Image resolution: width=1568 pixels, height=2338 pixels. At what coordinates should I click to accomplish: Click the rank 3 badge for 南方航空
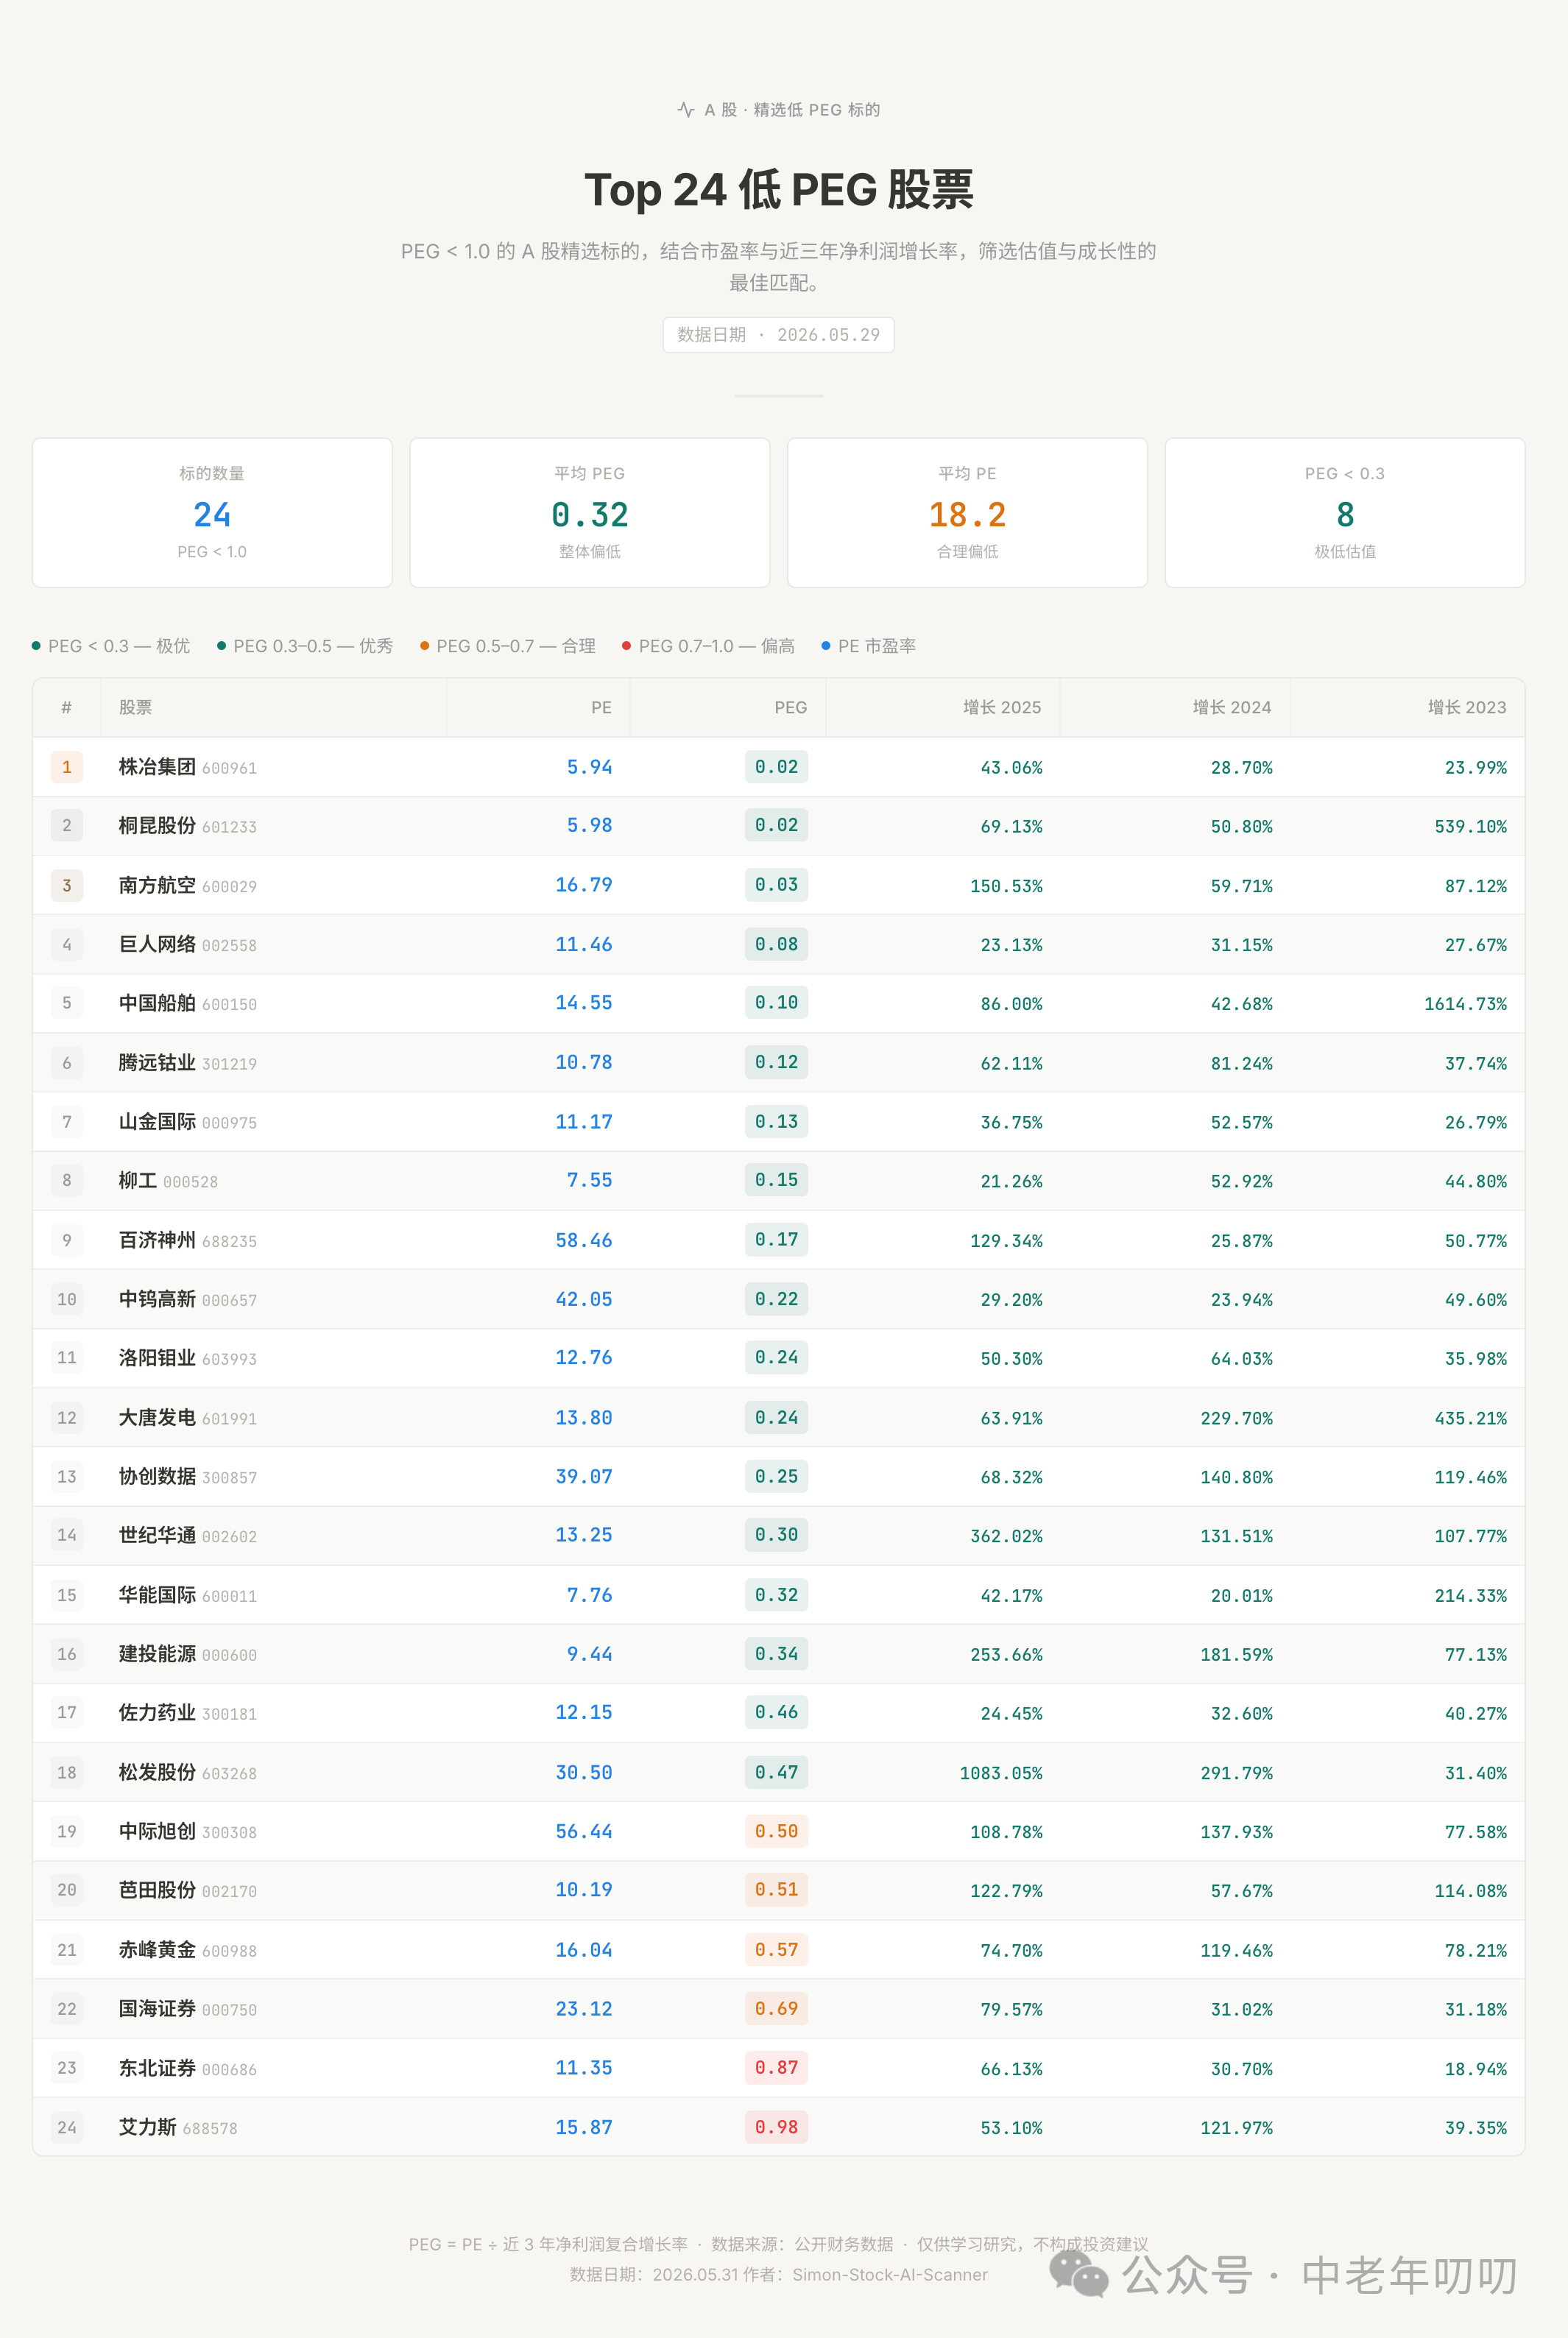click(67, 885)
